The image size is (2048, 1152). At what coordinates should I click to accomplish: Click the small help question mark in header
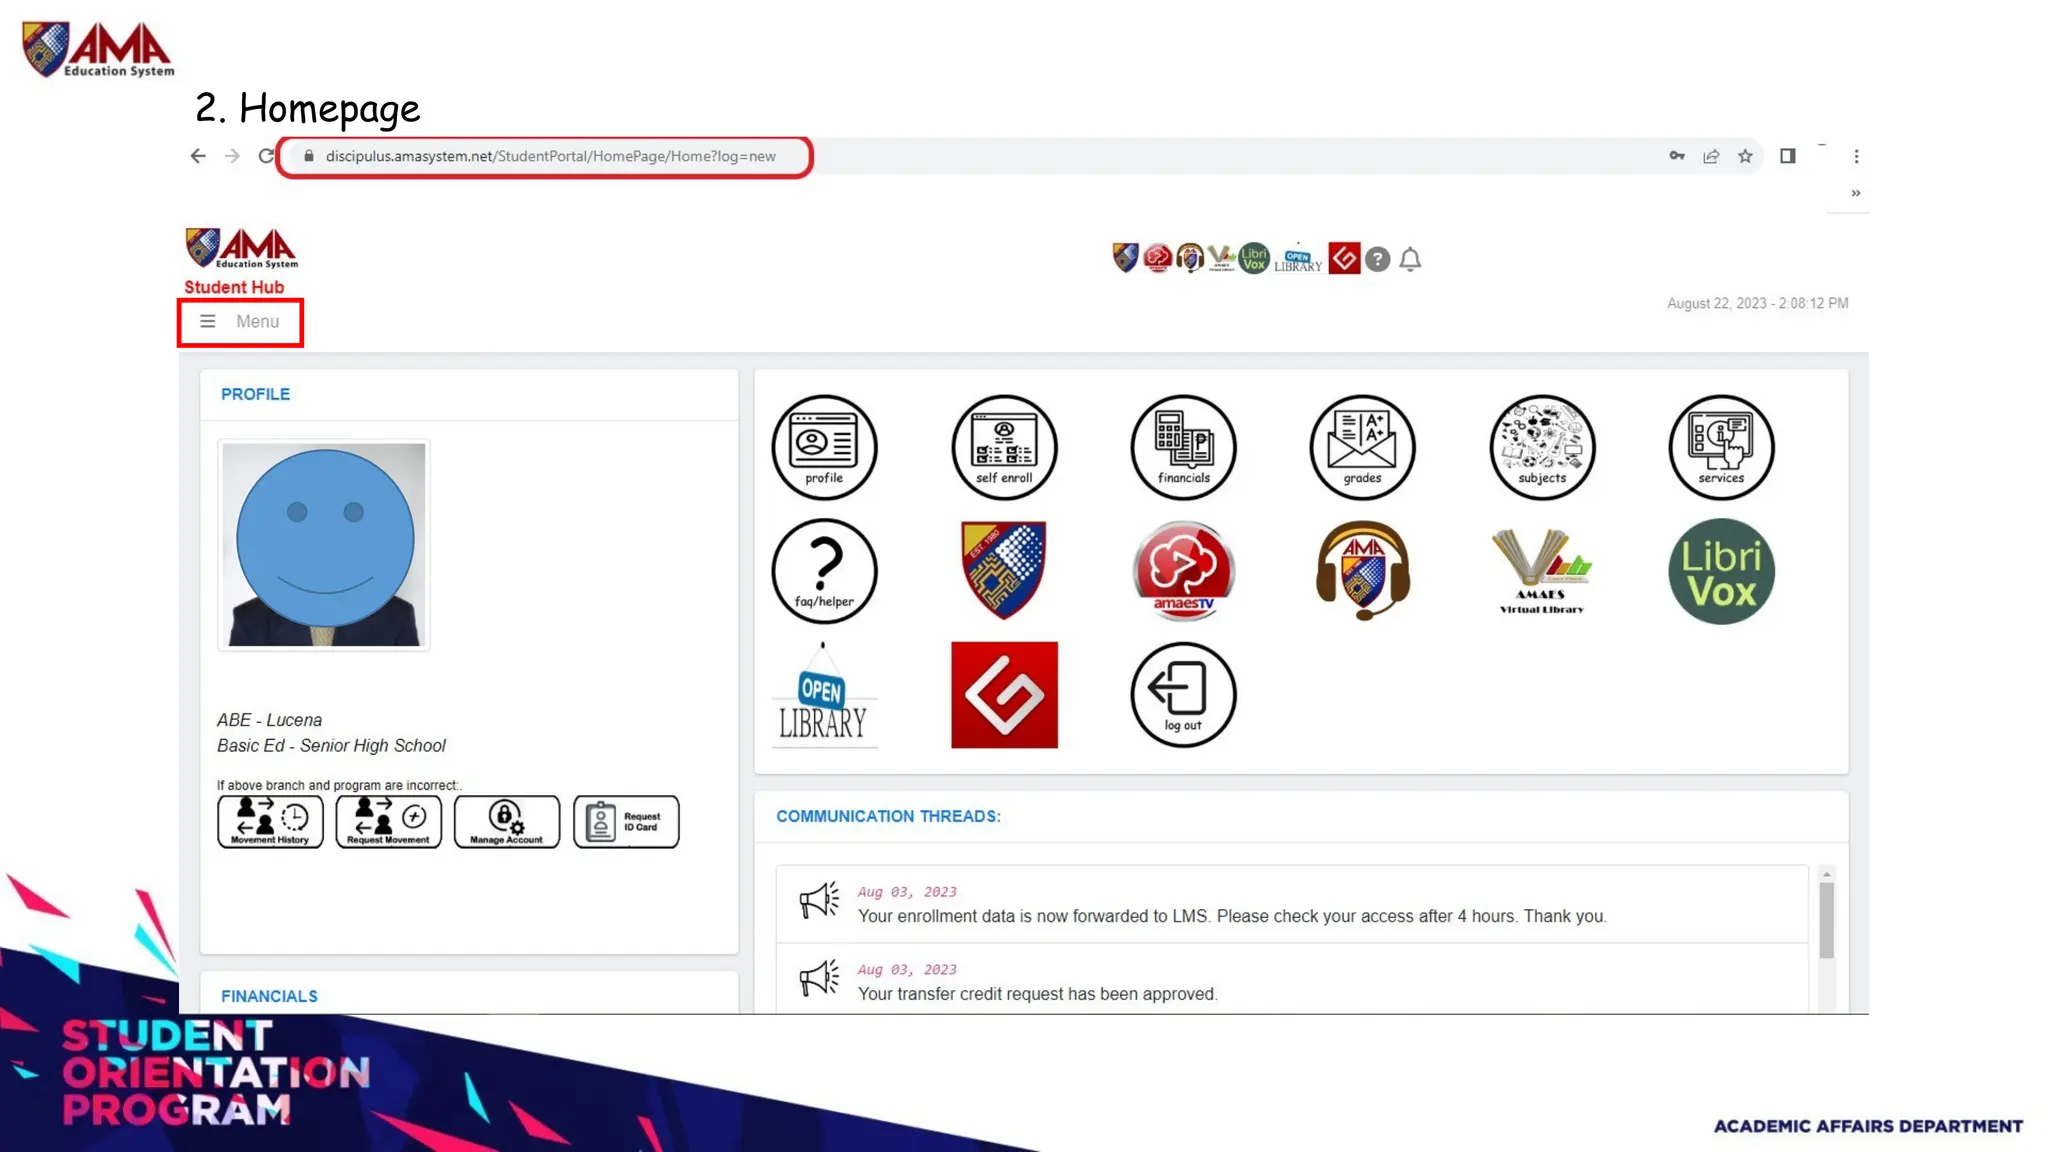click(1377, 260)
